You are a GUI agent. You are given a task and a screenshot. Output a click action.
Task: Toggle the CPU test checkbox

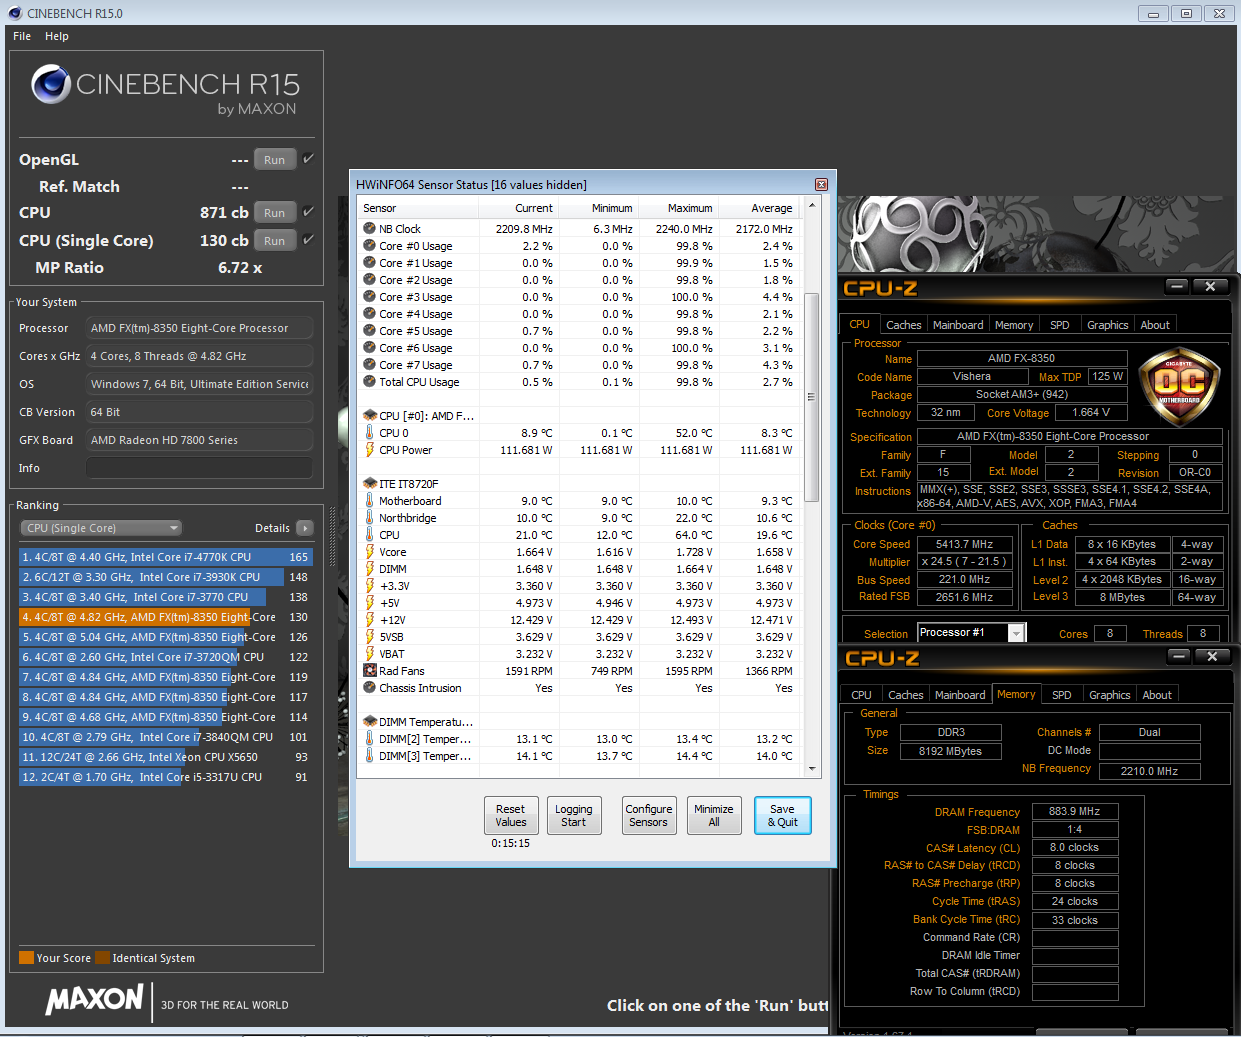coord(308,212)
